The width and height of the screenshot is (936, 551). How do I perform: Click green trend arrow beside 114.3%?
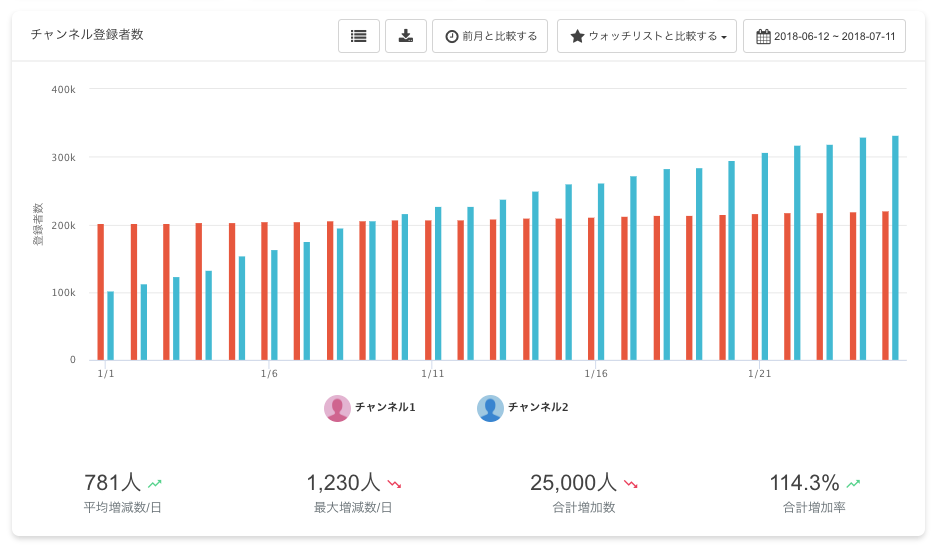[854, 484]
